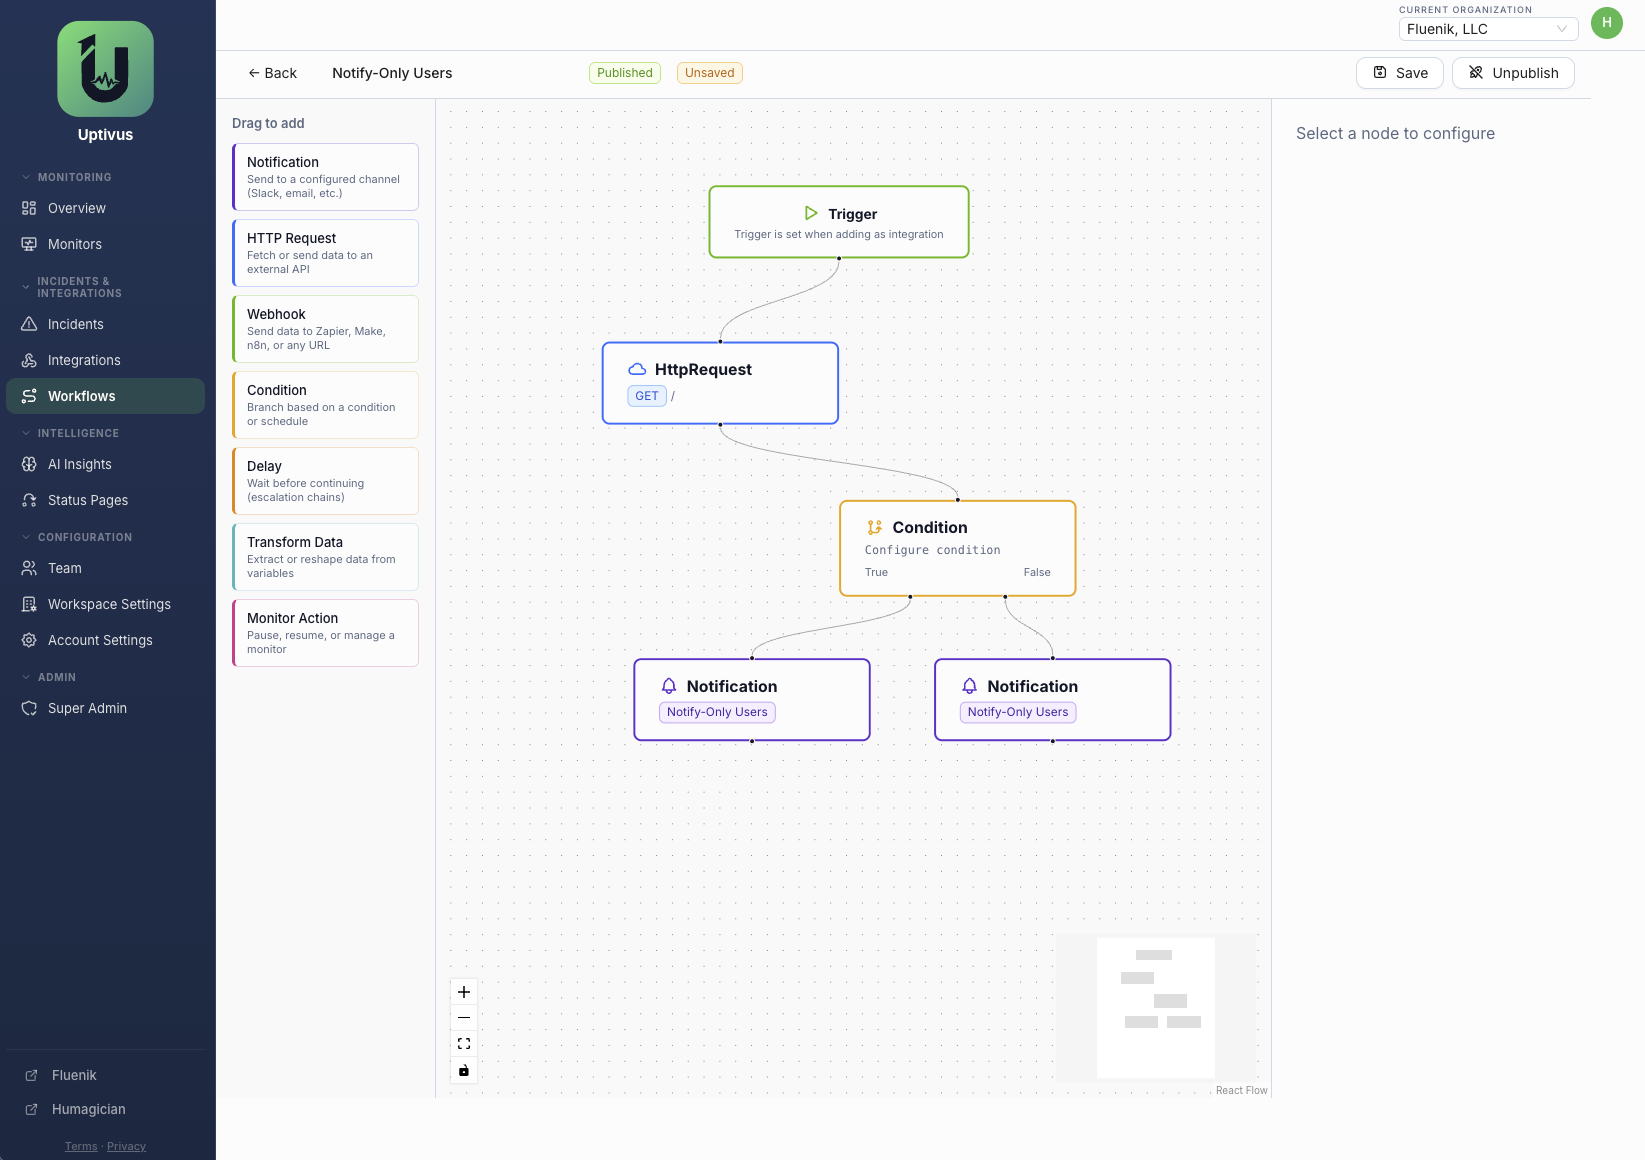Click the Uptivus logo icon

(105, 69)
